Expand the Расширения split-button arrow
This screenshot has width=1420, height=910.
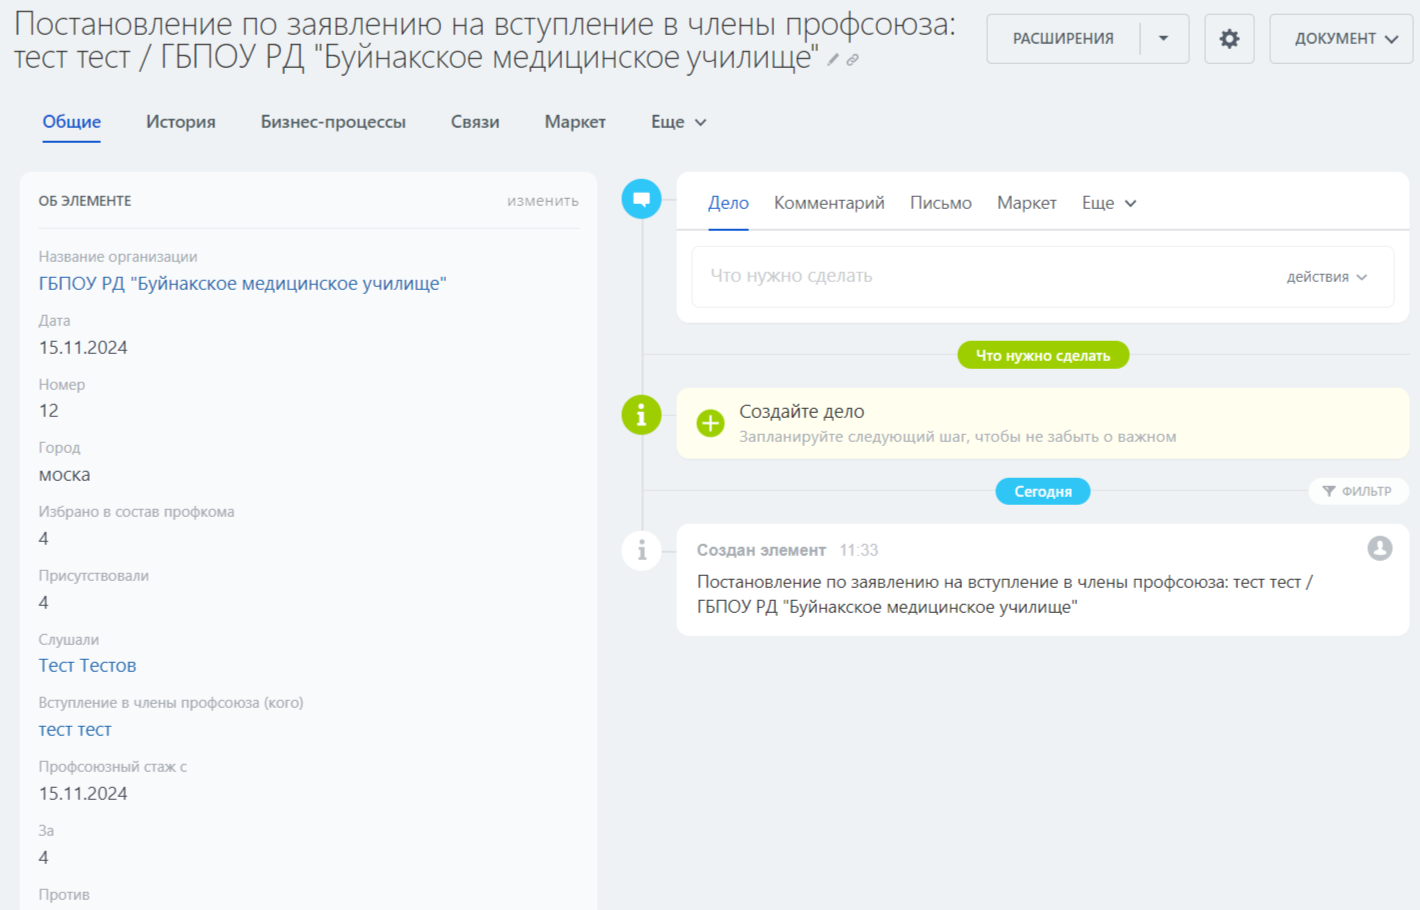point(1163,39)
